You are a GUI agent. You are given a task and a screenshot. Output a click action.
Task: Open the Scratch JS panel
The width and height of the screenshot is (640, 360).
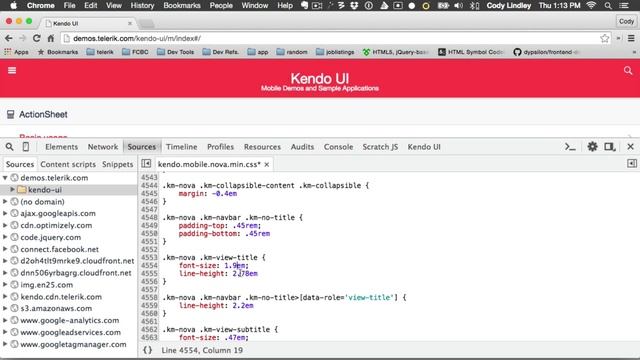[x=380, y=147]
